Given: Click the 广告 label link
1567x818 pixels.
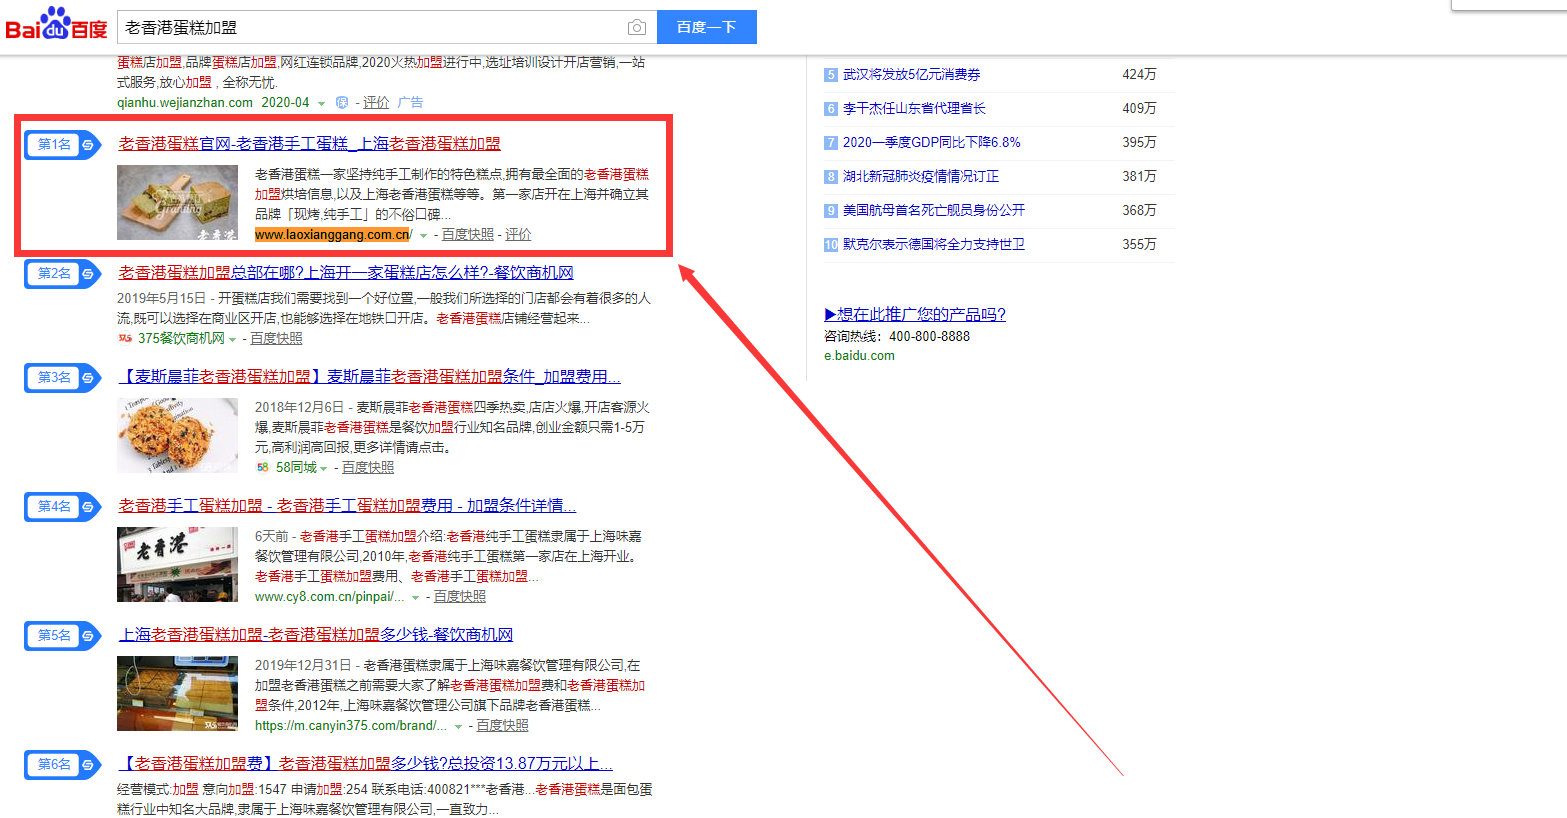Looking at the screenshot, I should 410,102.
